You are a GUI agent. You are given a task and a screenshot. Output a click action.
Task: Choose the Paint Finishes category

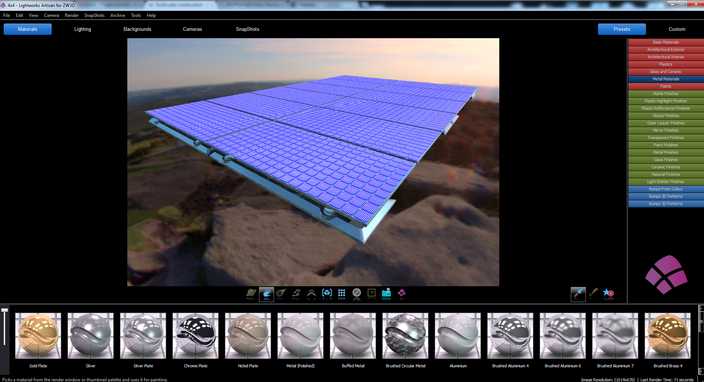pos(665,145)
